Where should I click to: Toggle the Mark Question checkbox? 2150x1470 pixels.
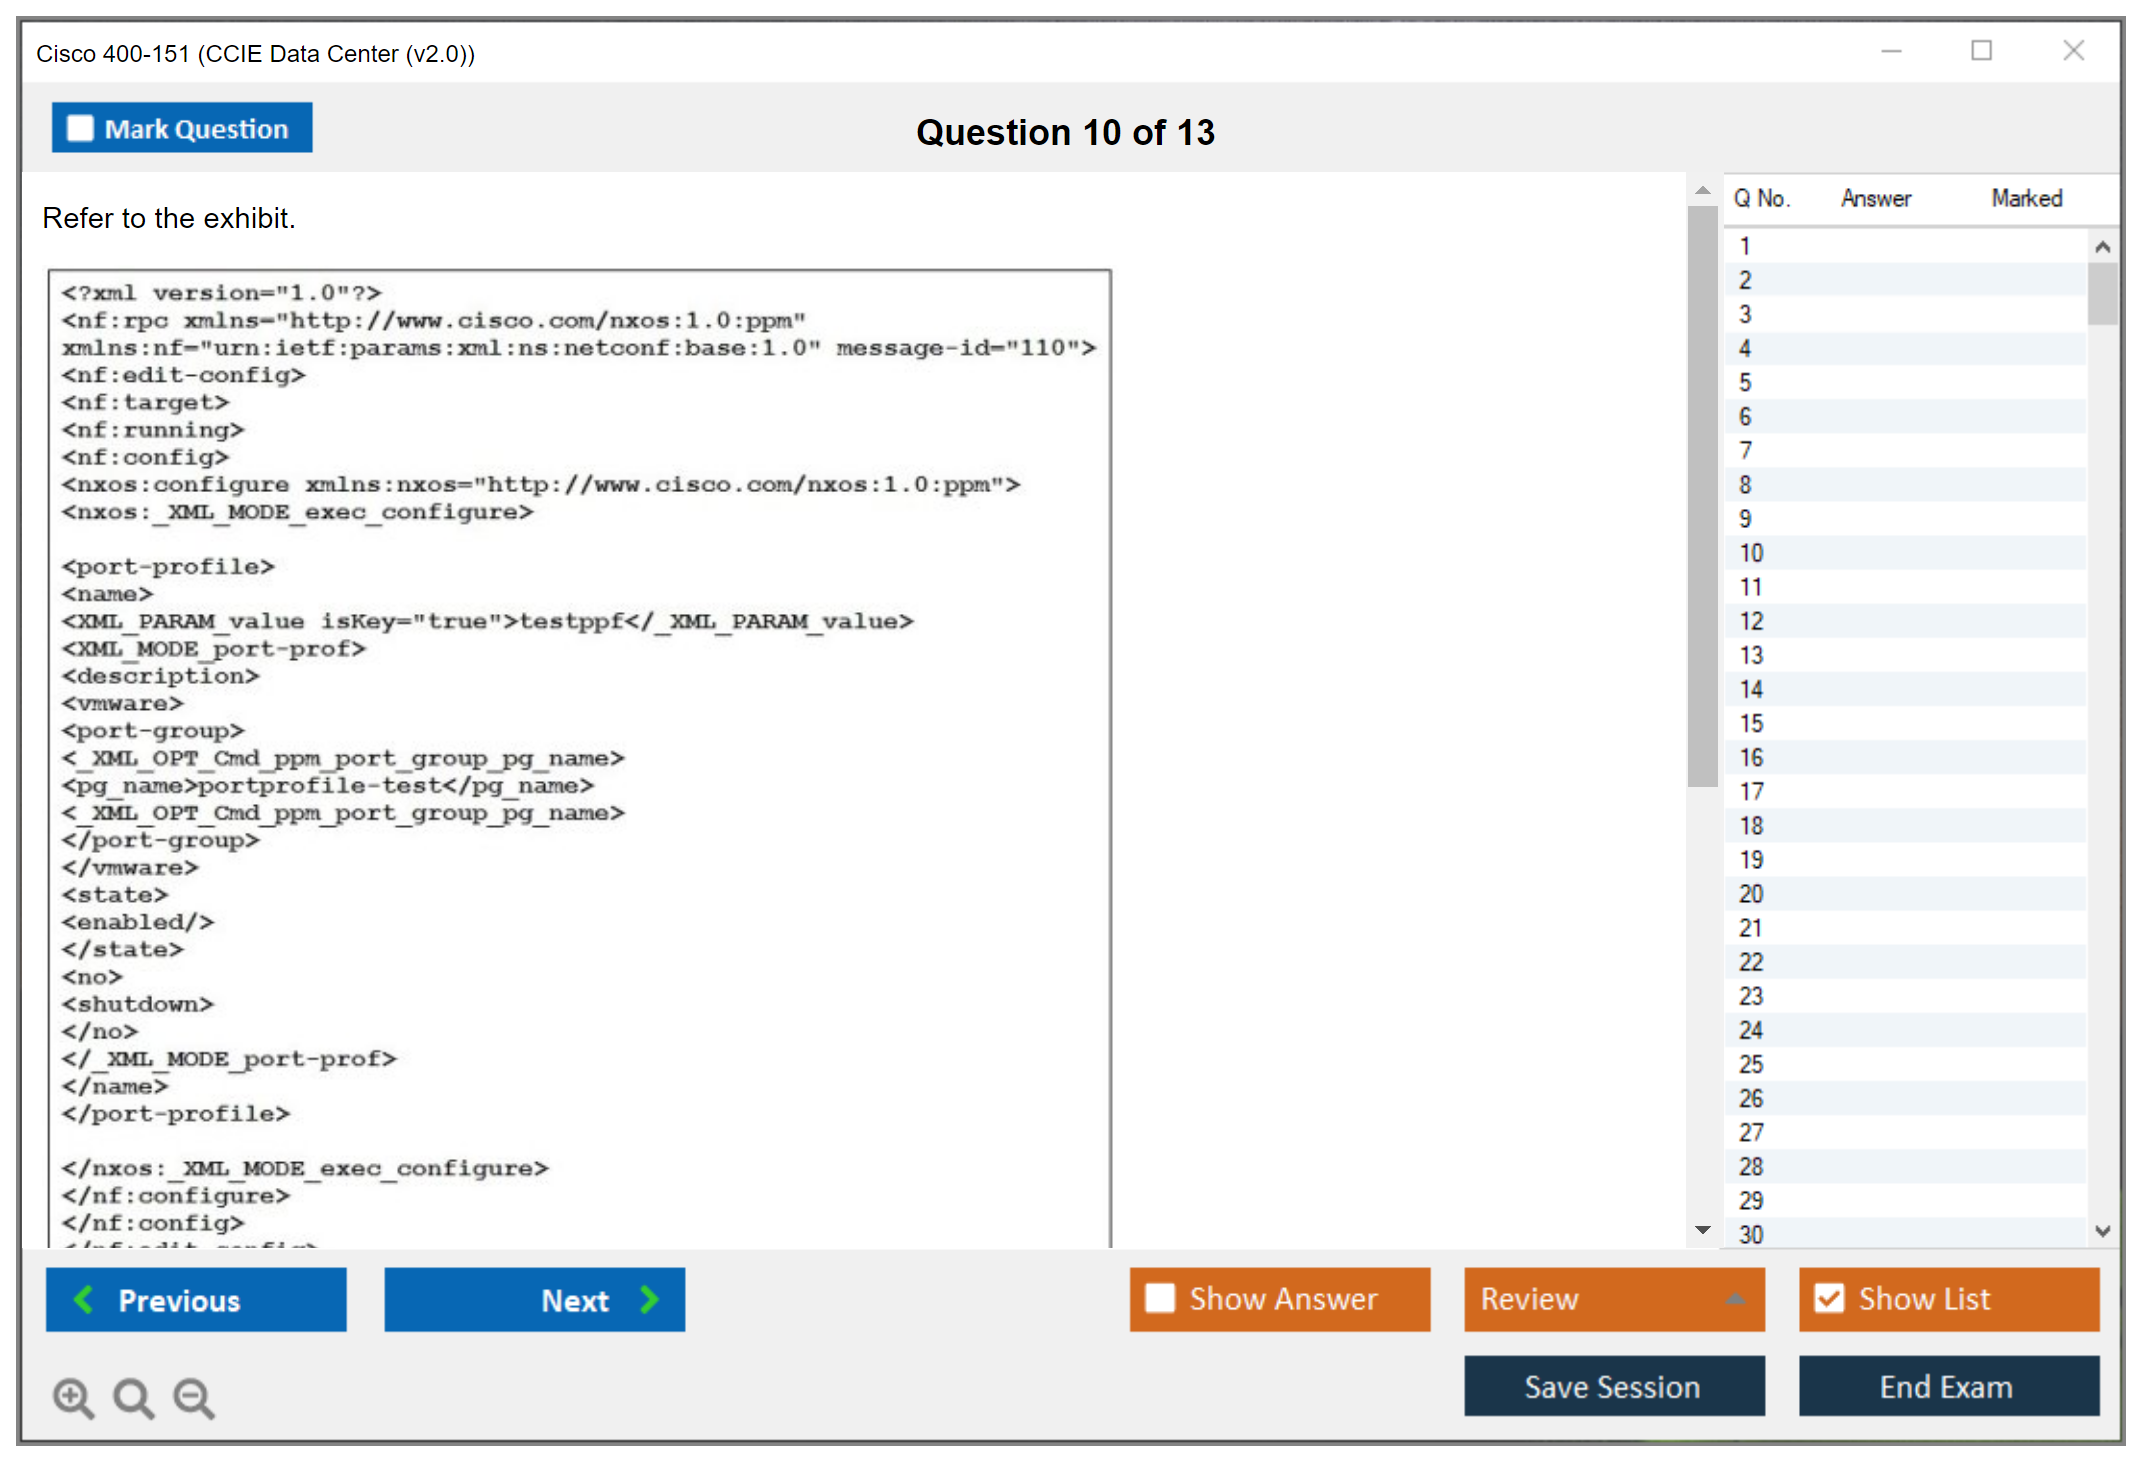tap(80, 129)
